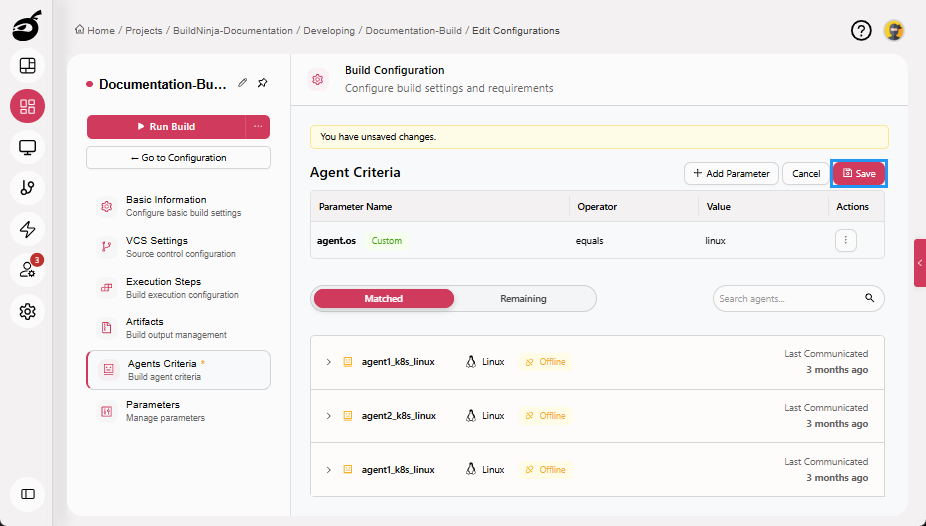Click the BuildNinja logo icon
The height and width of the screenshot is (526, 926).
[27, 26]
